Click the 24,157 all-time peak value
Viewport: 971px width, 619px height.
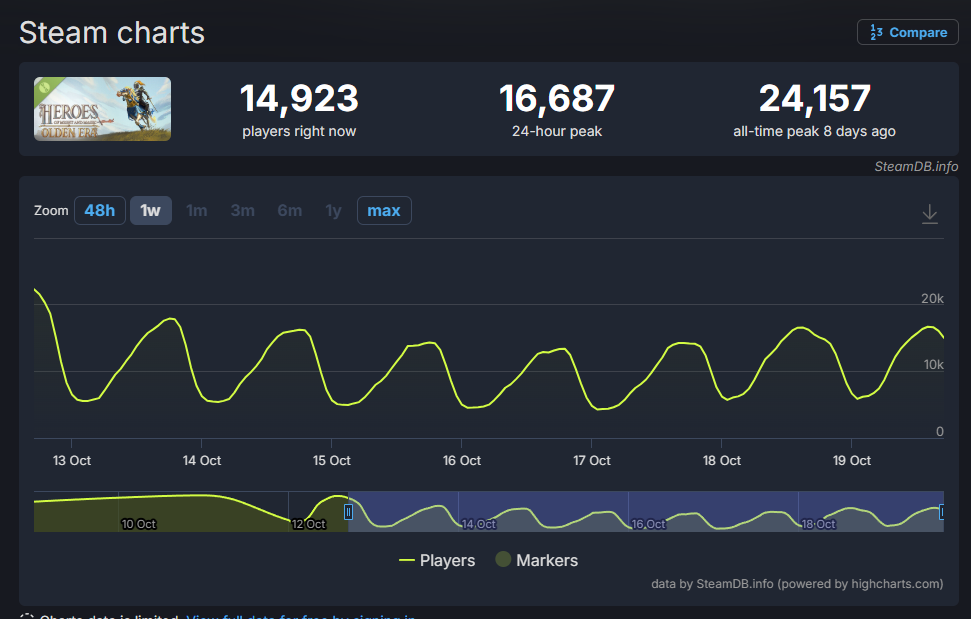814,98
